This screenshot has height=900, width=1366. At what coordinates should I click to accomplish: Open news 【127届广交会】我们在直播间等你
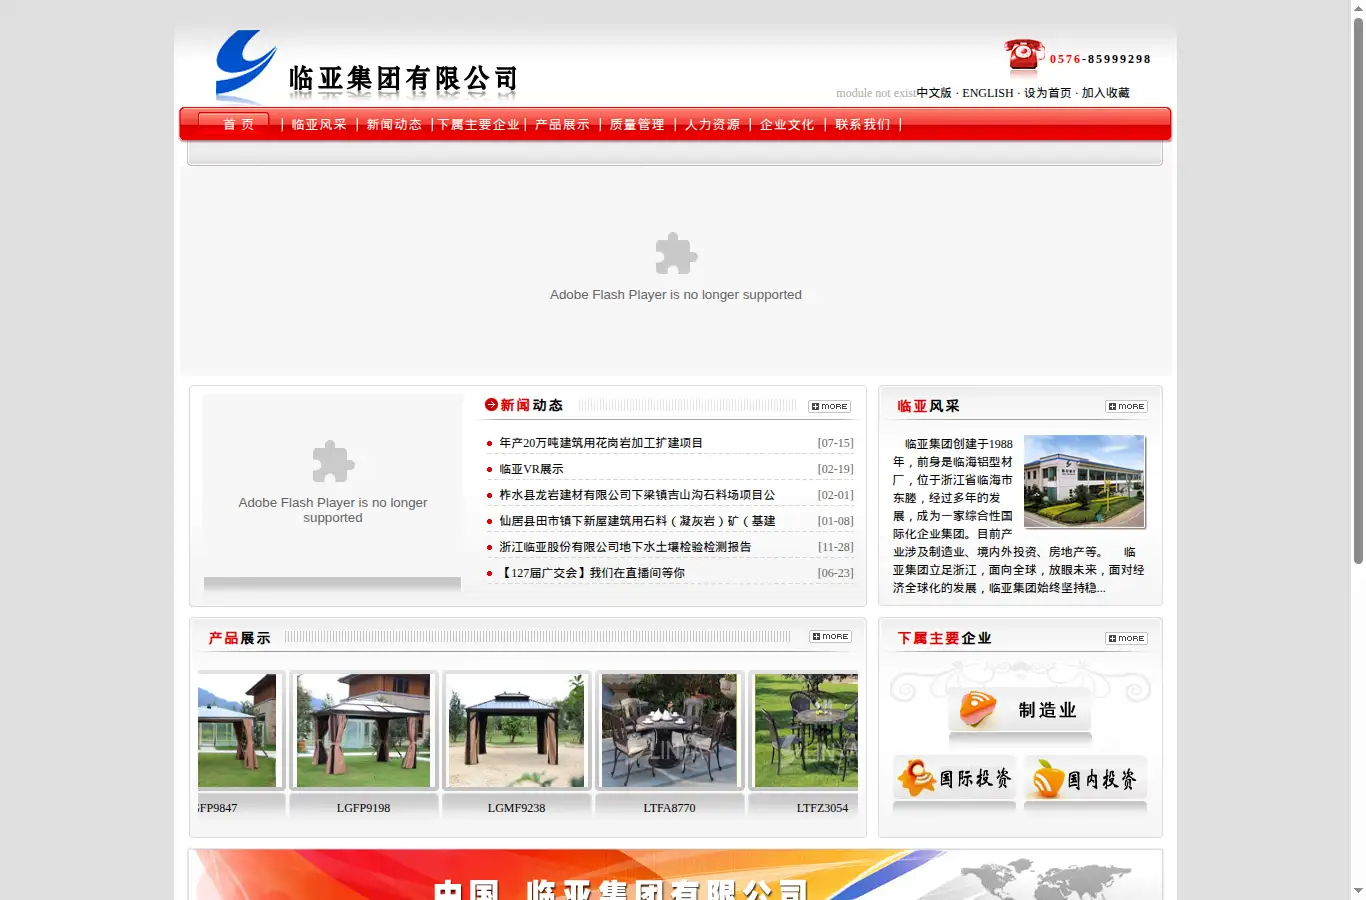[592, 573]
